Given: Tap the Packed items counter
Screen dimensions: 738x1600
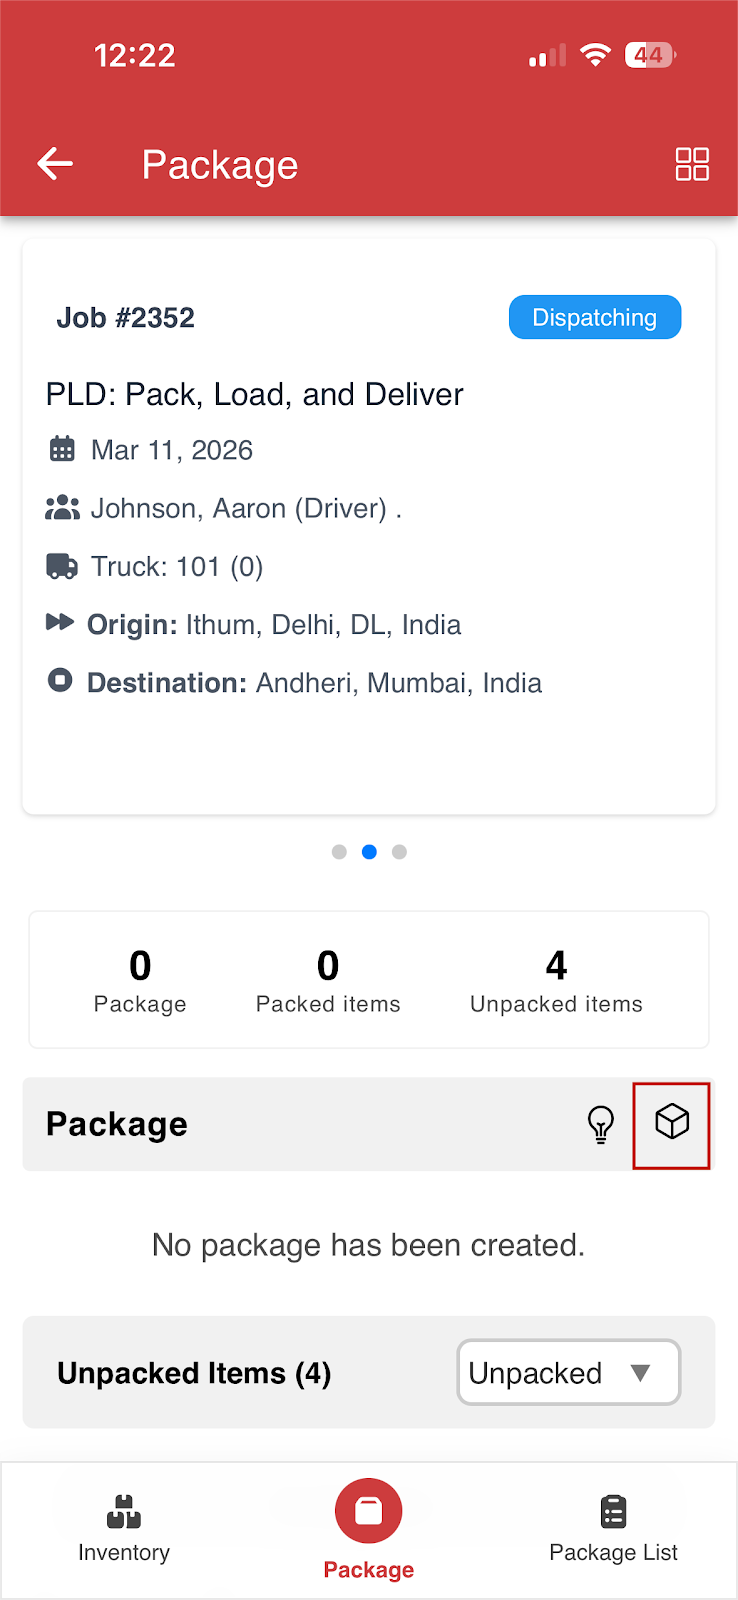Looking at the screenshot, I should (328, 981).
